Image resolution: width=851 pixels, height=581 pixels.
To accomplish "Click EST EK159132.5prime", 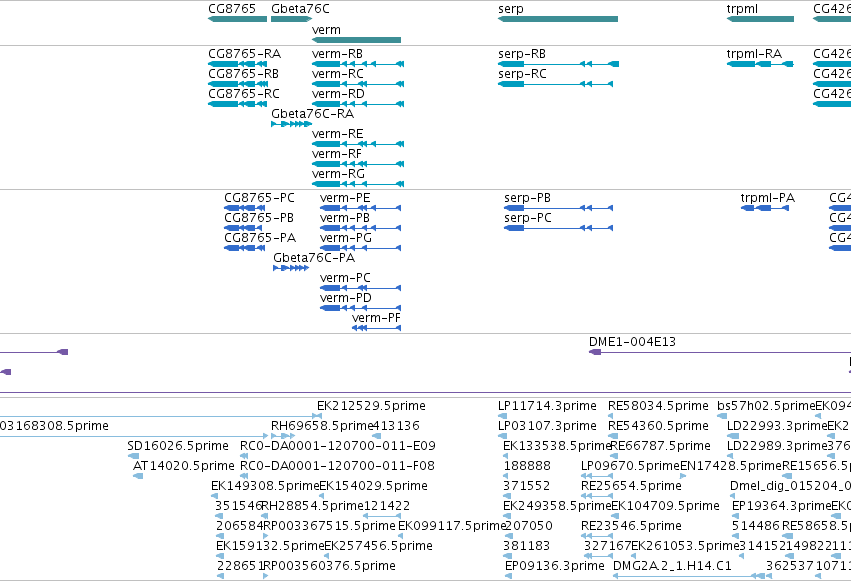I will coord(220,556).
